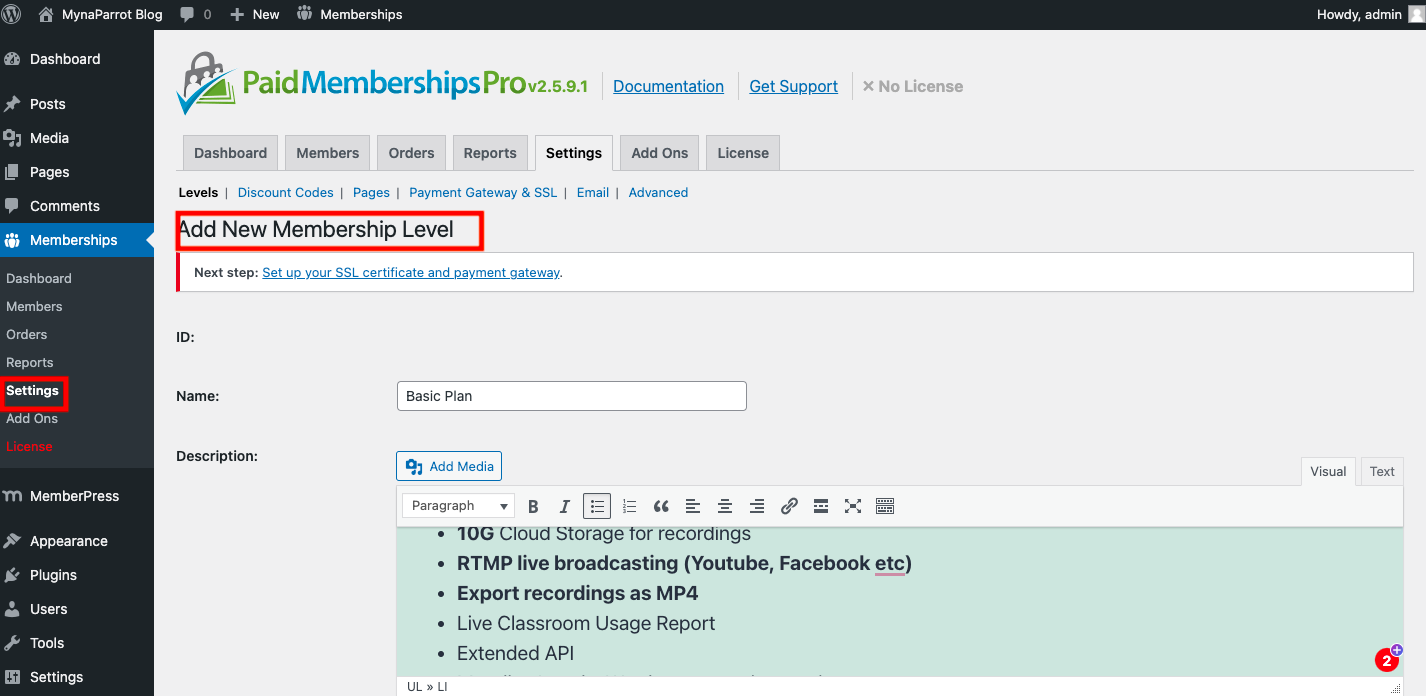Align text right in editor
The height and width of the screenshot is (696, 1426).
pyautogui.click(x=757, y=506)
